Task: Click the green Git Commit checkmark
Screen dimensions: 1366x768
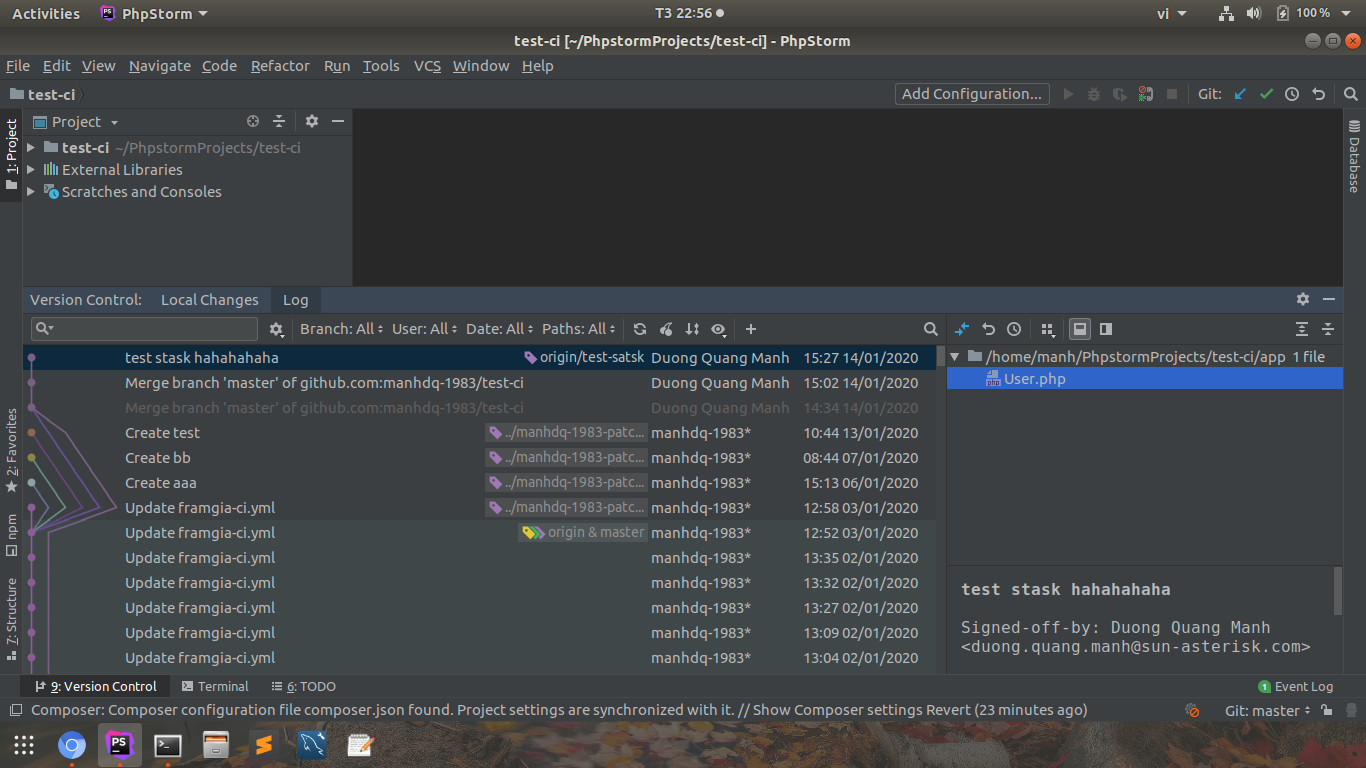Action: (1266, 94)
